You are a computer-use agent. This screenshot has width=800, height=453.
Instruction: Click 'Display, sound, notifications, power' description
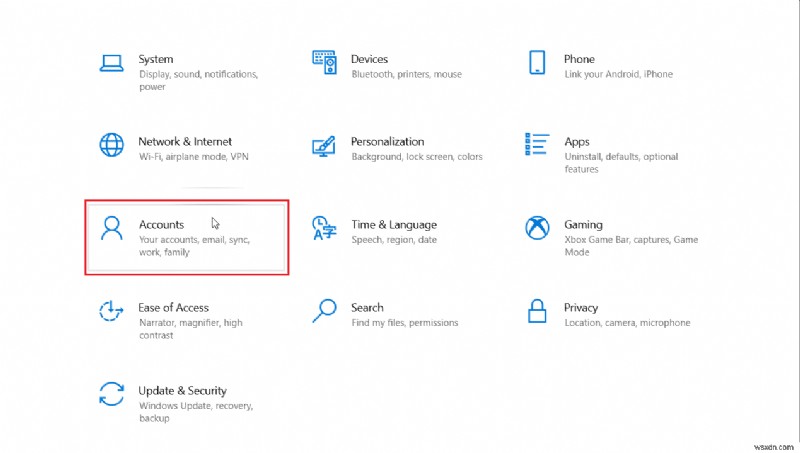pyautogui.click(x=198, y=81)
